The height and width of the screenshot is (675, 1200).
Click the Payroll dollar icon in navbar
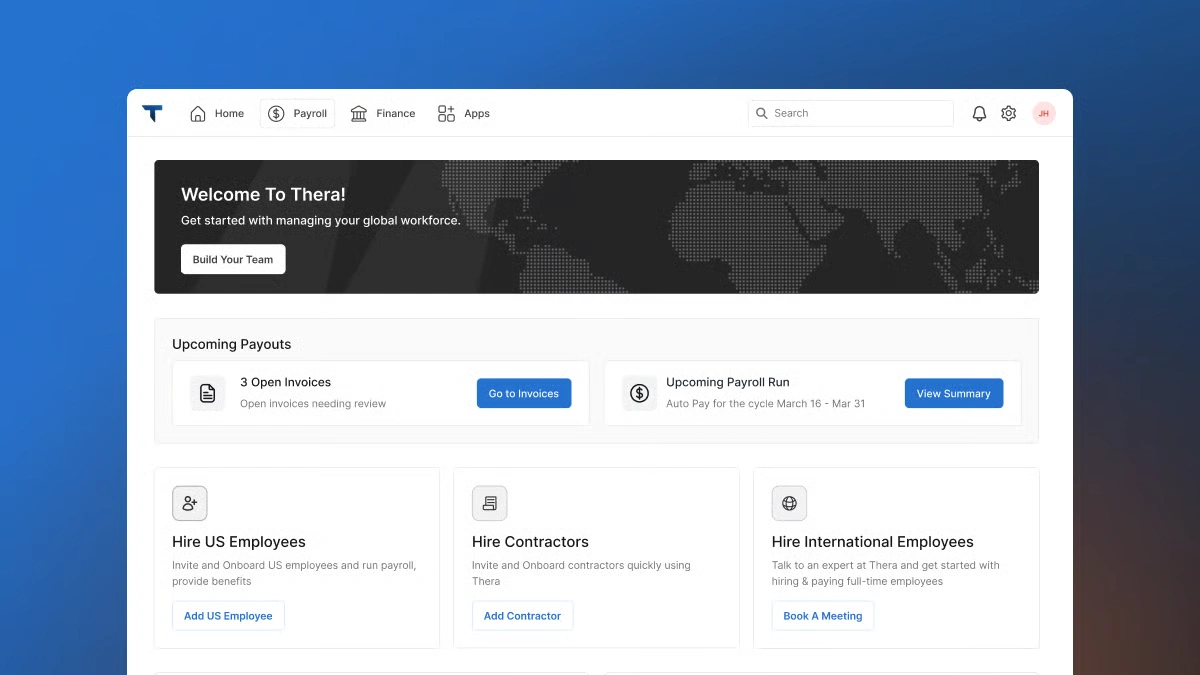[x=277, y=113]
